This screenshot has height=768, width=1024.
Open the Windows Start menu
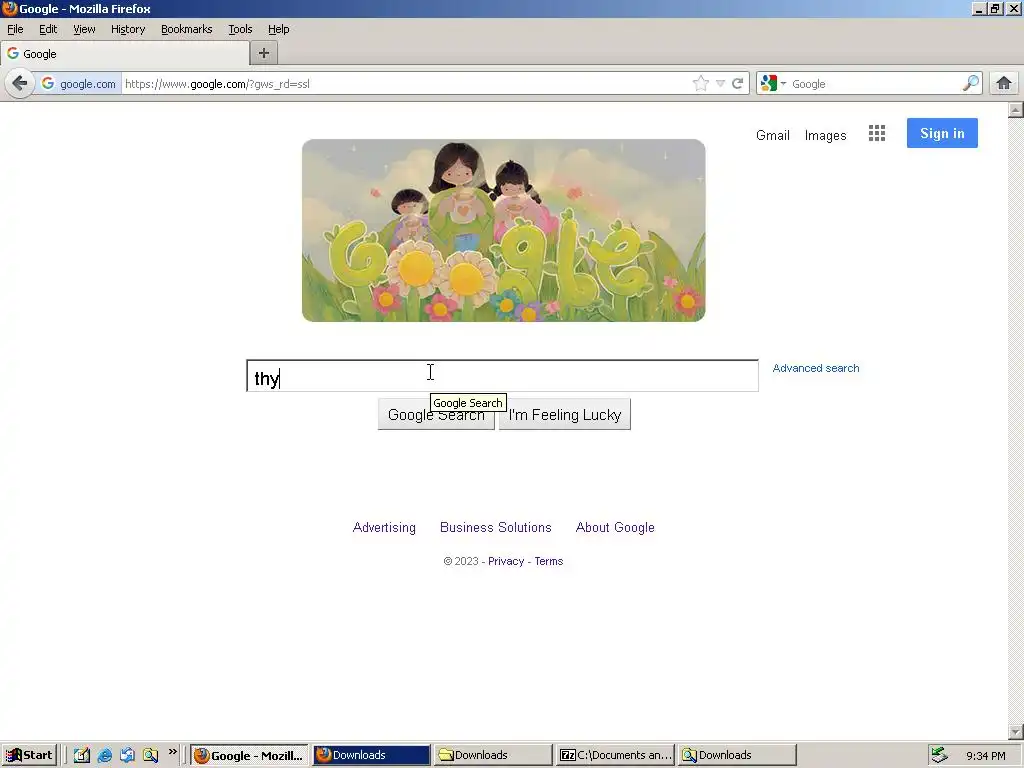coord(30,755)
